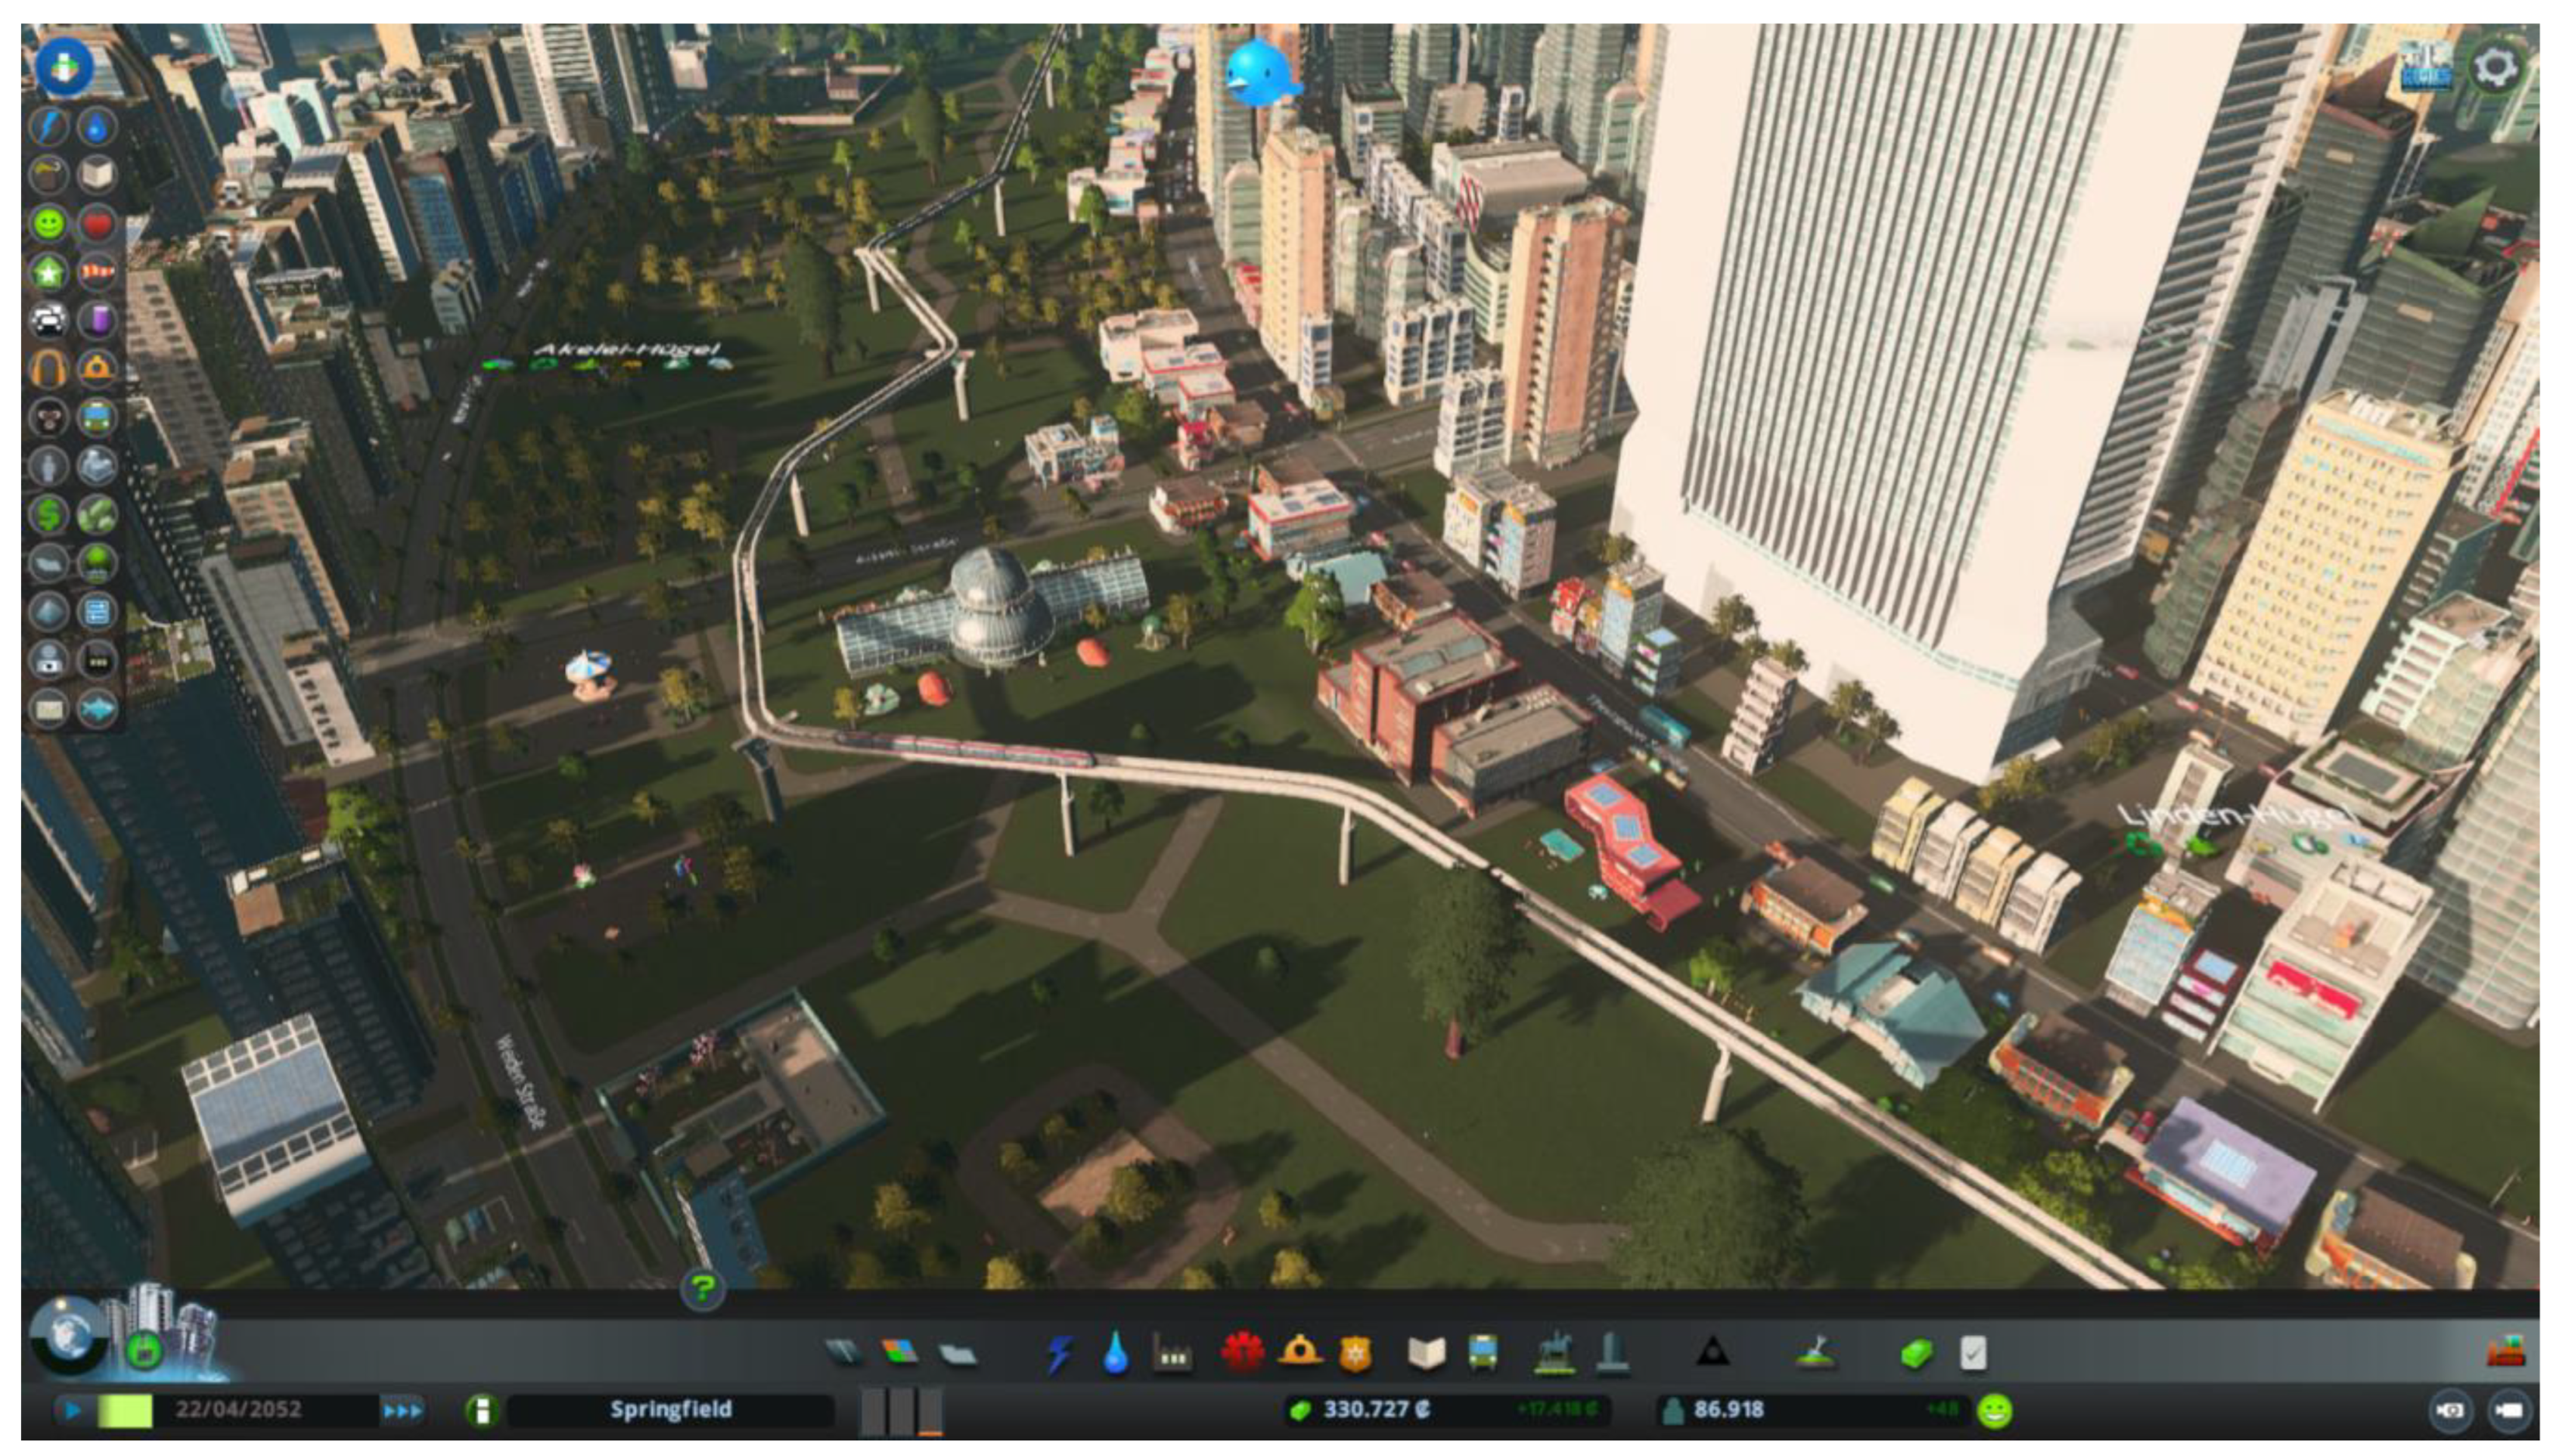Open the Happiness green smiley info view

pos(48,224)
